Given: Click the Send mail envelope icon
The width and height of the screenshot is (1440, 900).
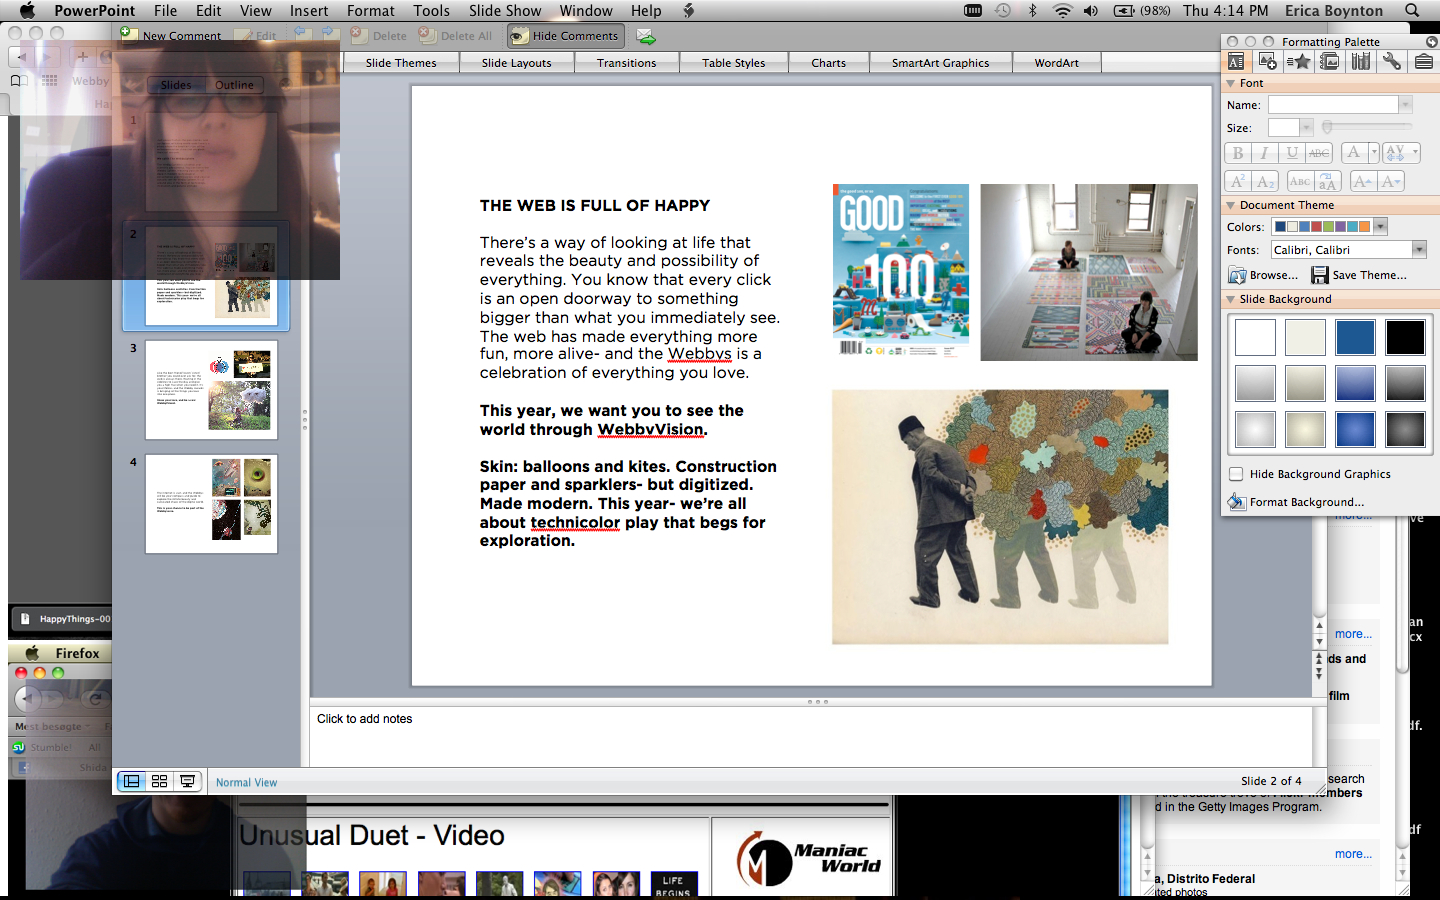Looking at the screenshot, I should click(646, 37).
